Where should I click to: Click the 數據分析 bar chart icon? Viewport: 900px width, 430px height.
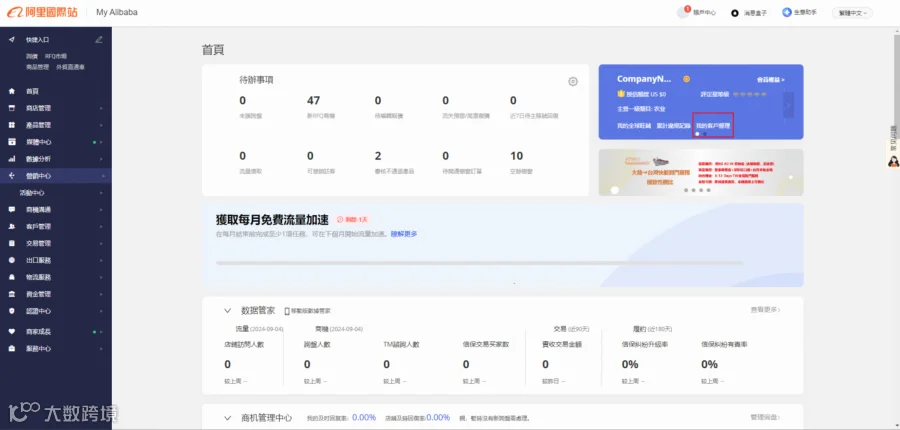point(12,159)
